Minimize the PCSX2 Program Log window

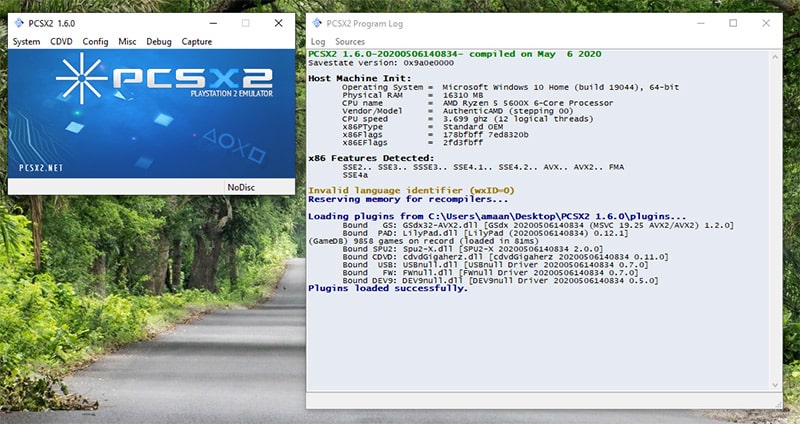[701, 23]
